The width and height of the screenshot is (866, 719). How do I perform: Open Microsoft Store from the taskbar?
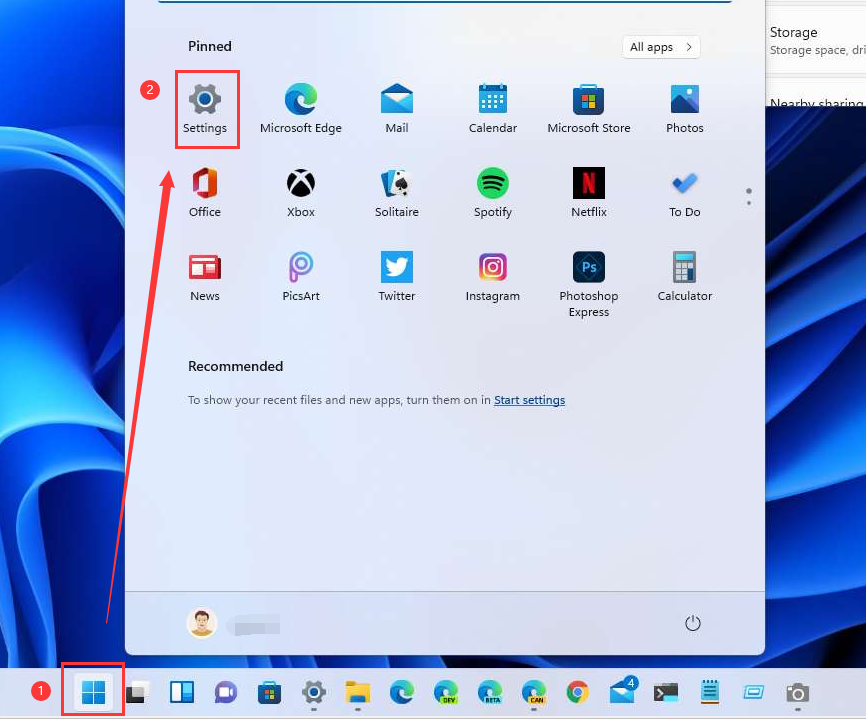tap(270, 692)
